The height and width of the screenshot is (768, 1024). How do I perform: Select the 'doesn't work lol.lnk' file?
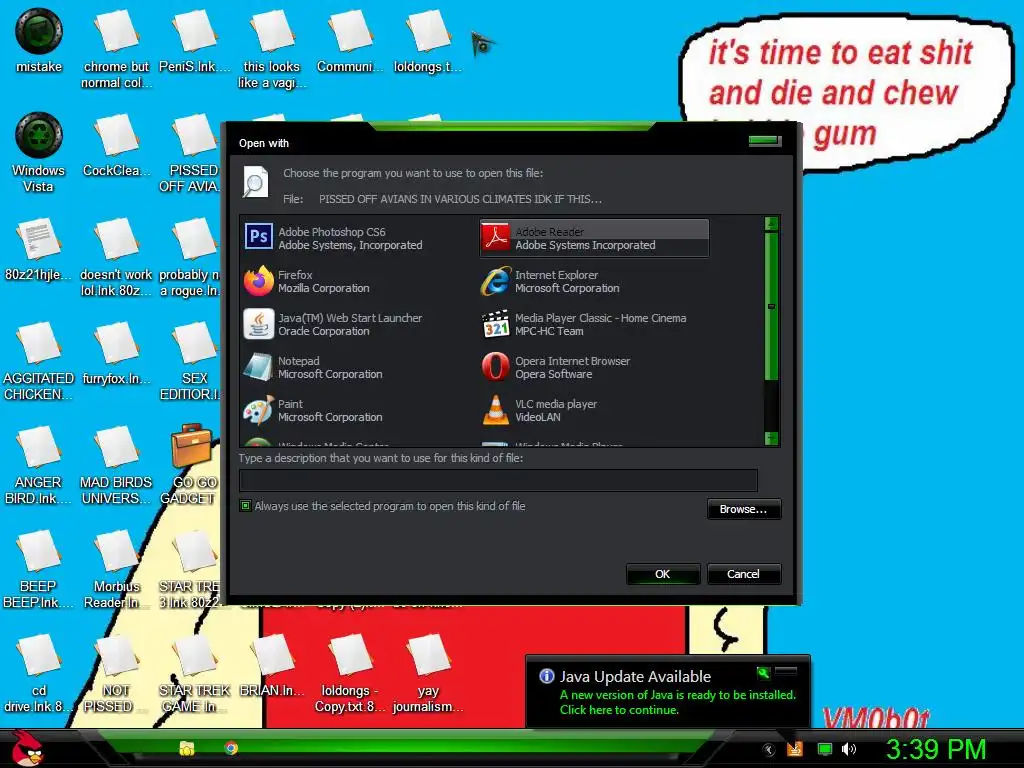[x=116, y=257]
